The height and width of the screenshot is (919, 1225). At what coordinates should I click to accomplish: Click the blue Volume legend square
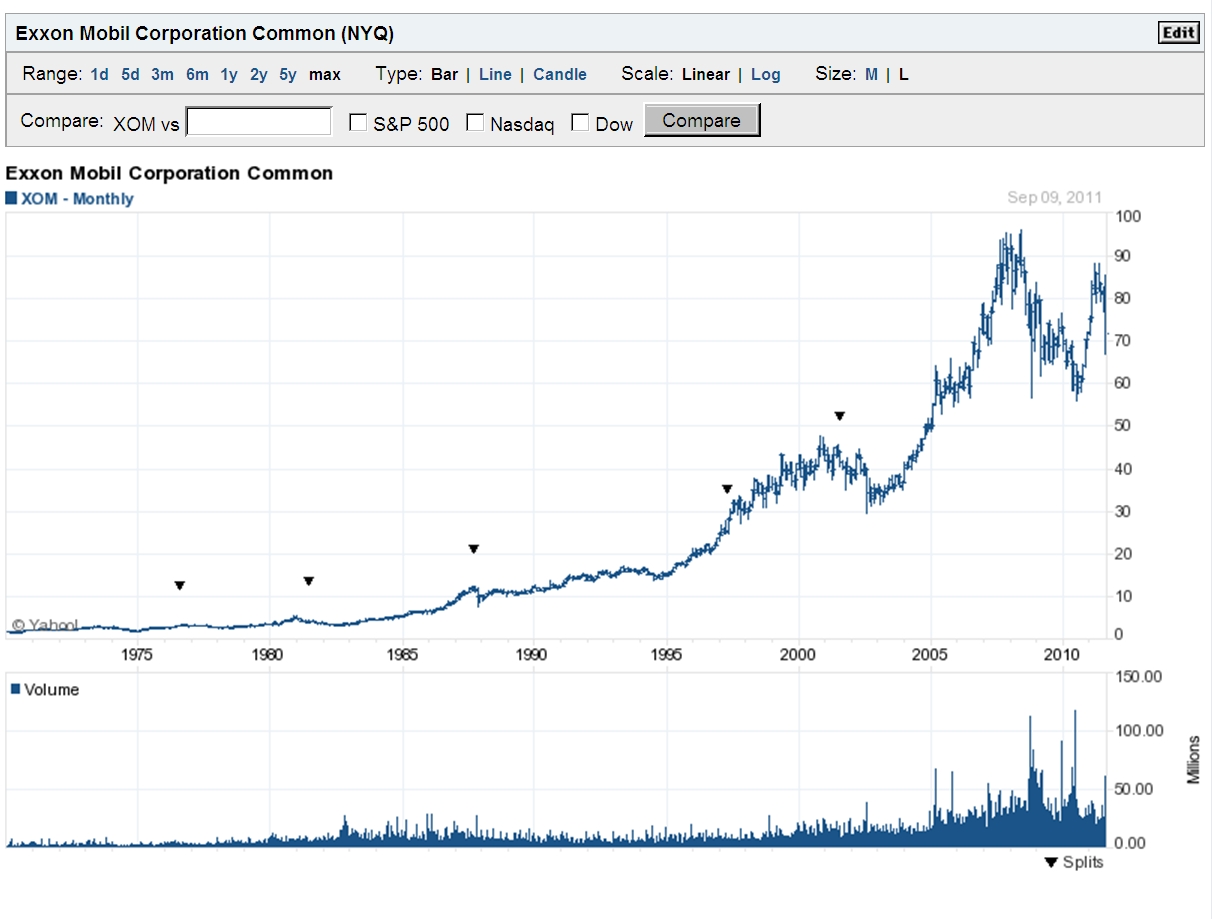[x=15, y=689]
